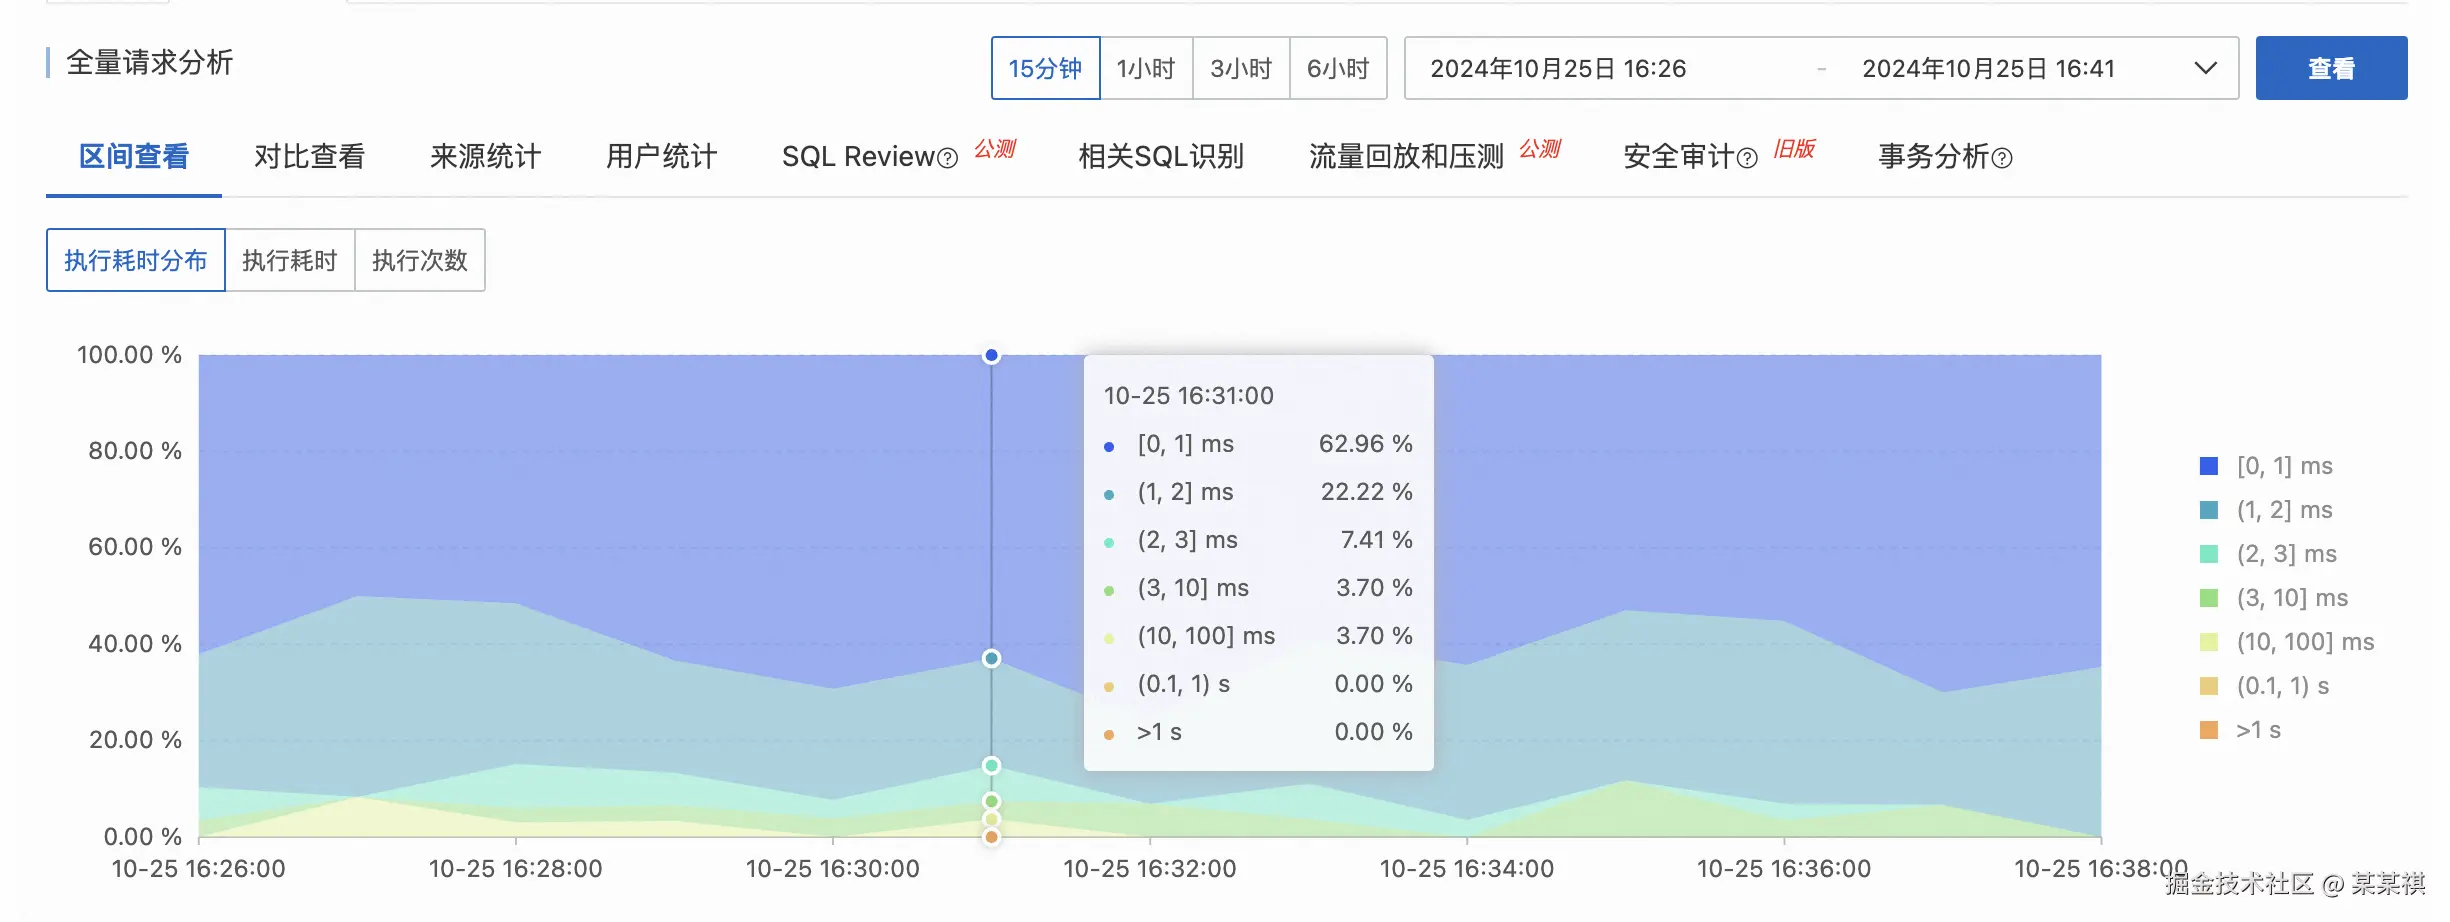The image size is (2450, 922).
Task: Click help icon next to SQL Review
Action: (x=948, y=158)
